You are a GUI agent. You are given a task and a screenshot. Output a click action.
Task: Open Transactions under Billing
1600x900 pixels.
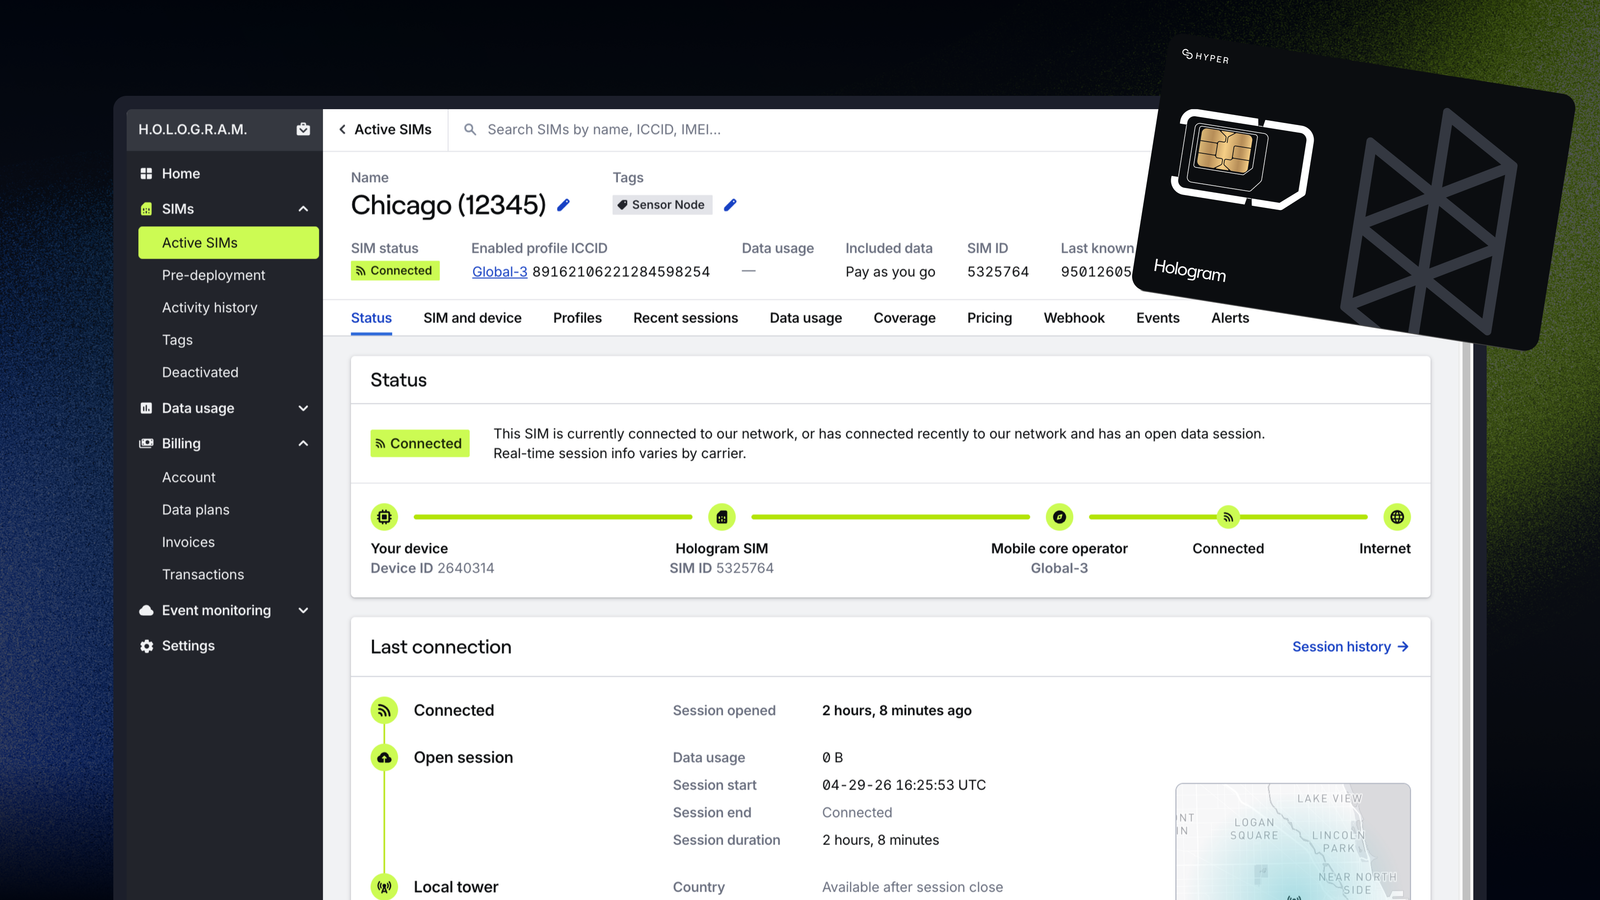[203, 575]
